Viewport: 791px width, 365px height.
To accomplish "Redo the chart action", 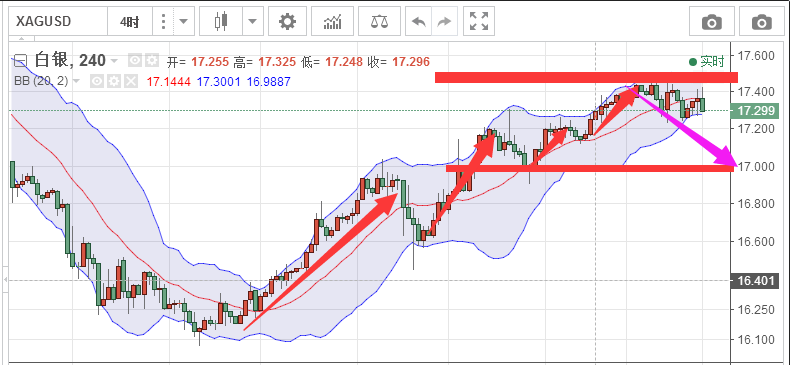I will (x=443, y=22).
